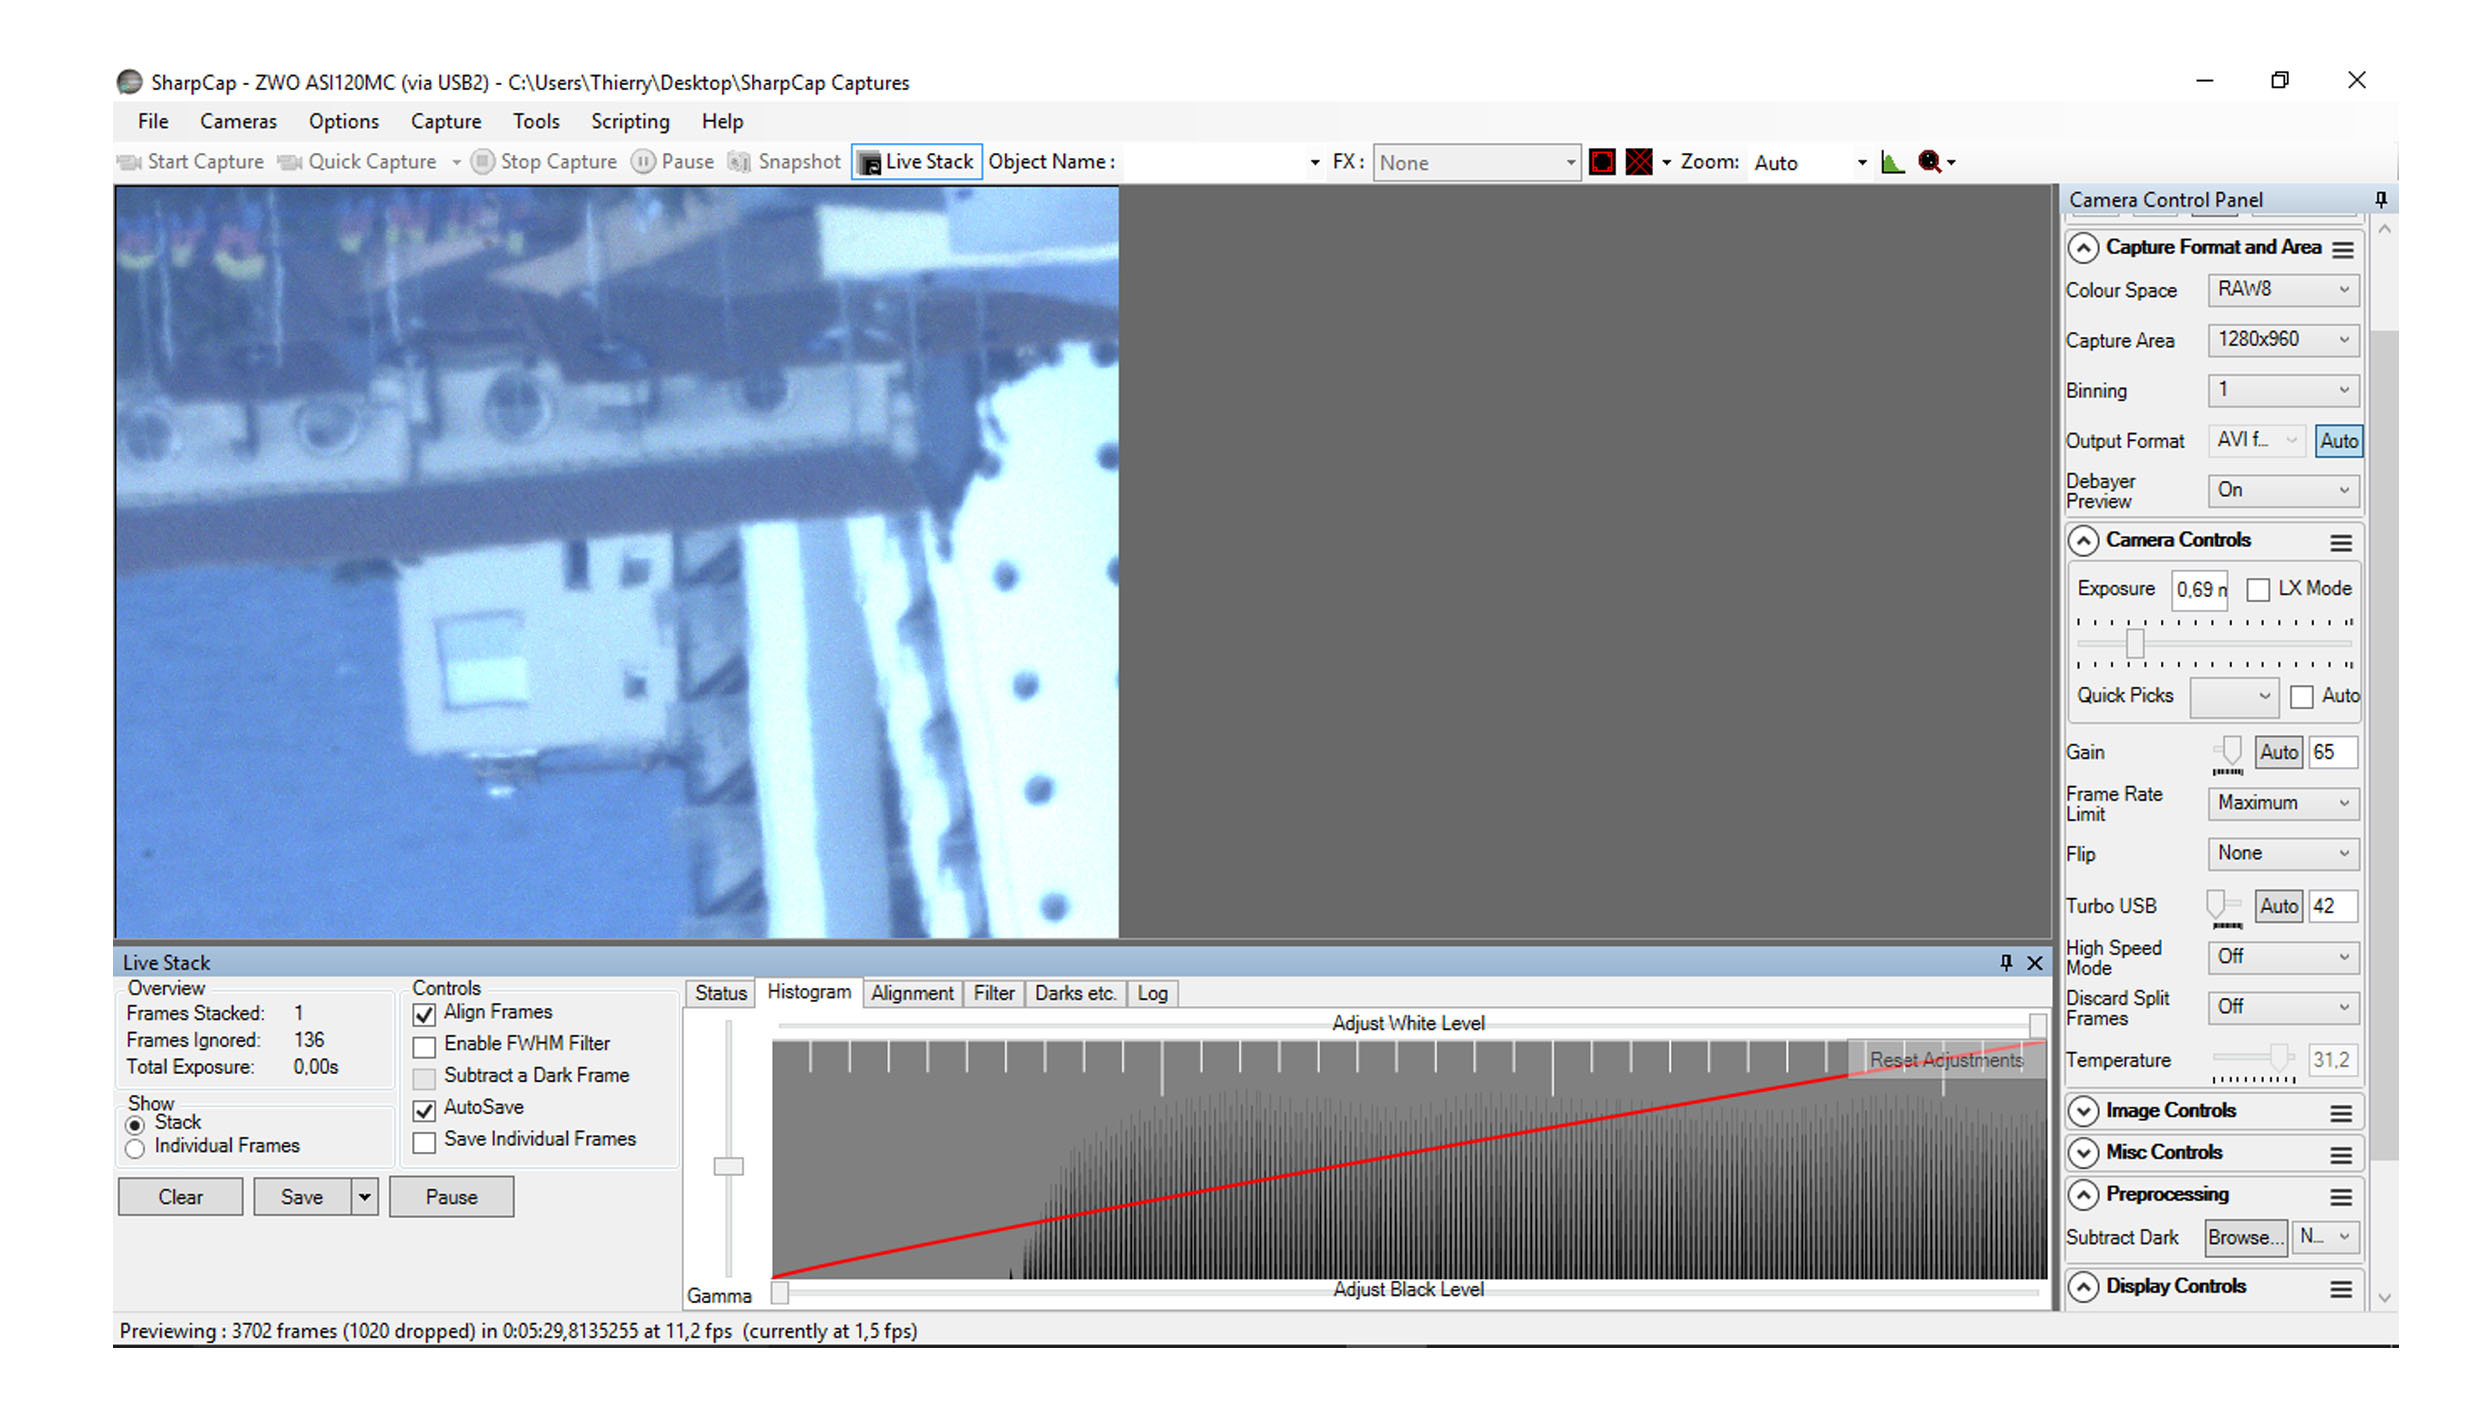The image size is (2472, 1408).
Task: Enable the FWHM Filter checkbox
Action: pyautogui.click(x=424, y=1047)
